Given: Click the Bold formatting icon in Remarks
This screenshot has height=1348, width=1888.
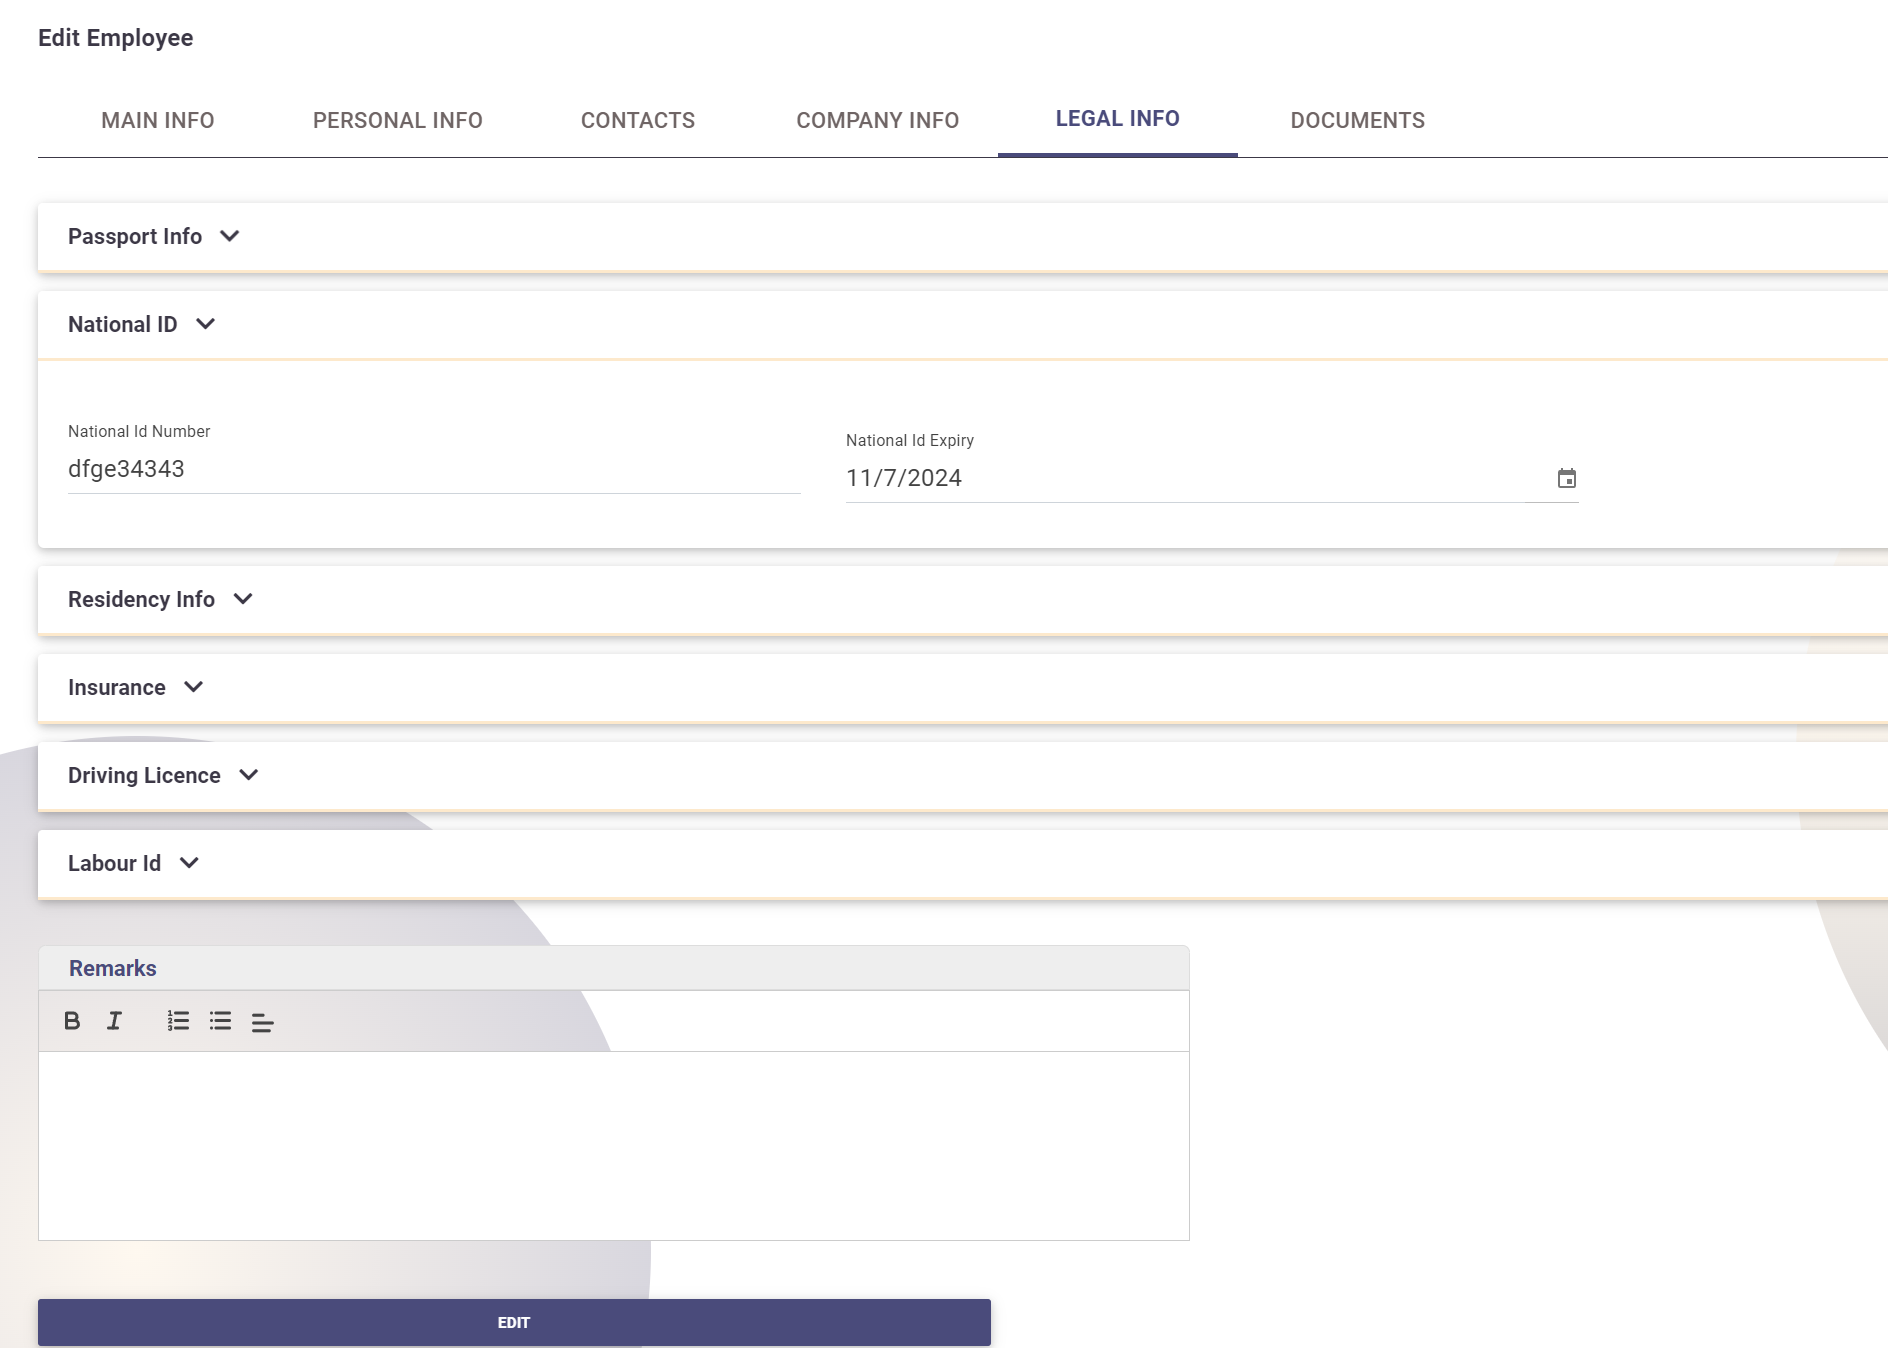Looking at the screenshot, I should click(x=72, y=1021).
